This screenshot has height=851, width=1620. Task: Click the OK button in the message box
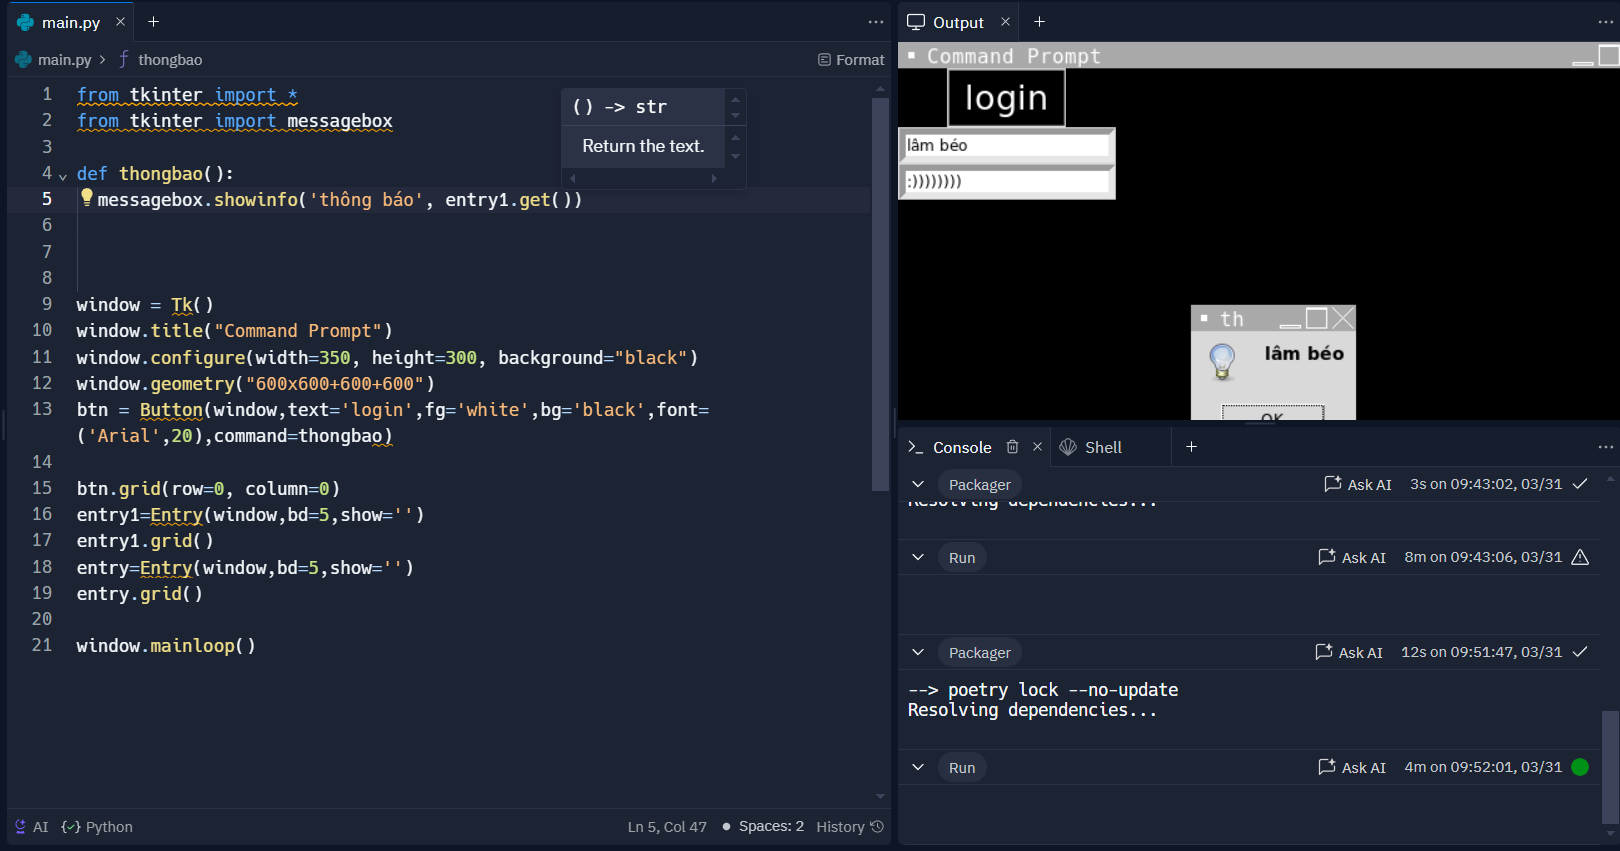[1273, 413]
